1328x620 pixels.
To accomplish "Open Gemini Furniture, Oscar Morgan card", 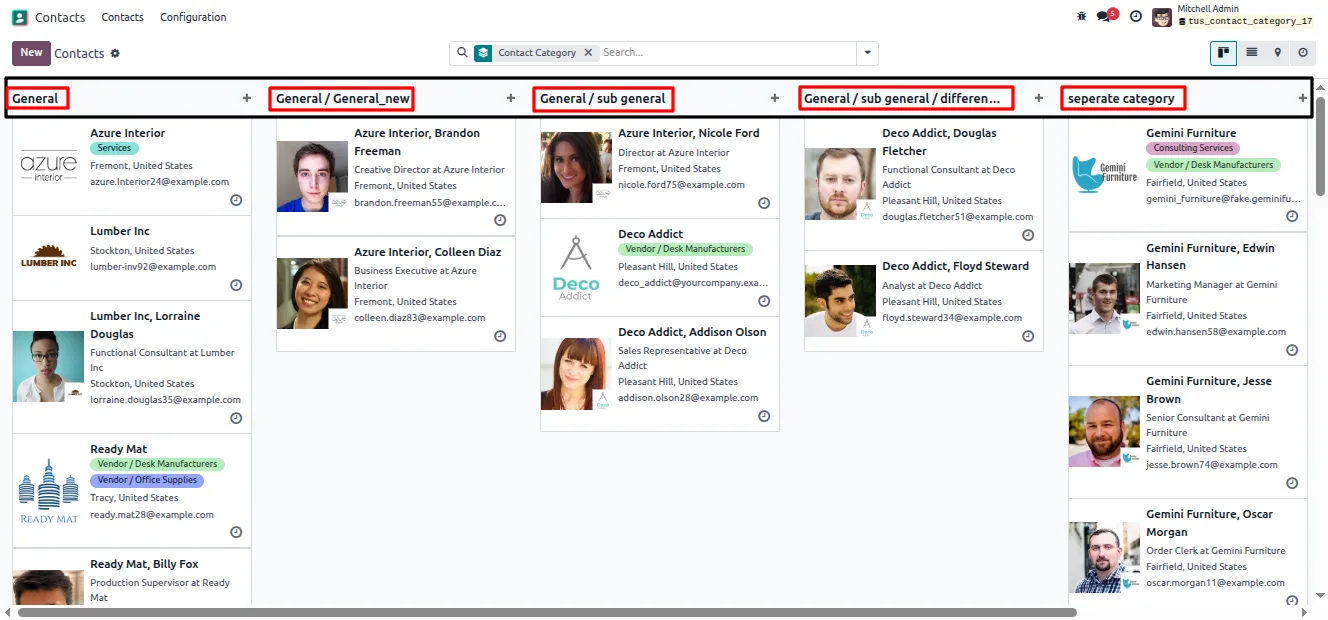I will [1188, 553].
